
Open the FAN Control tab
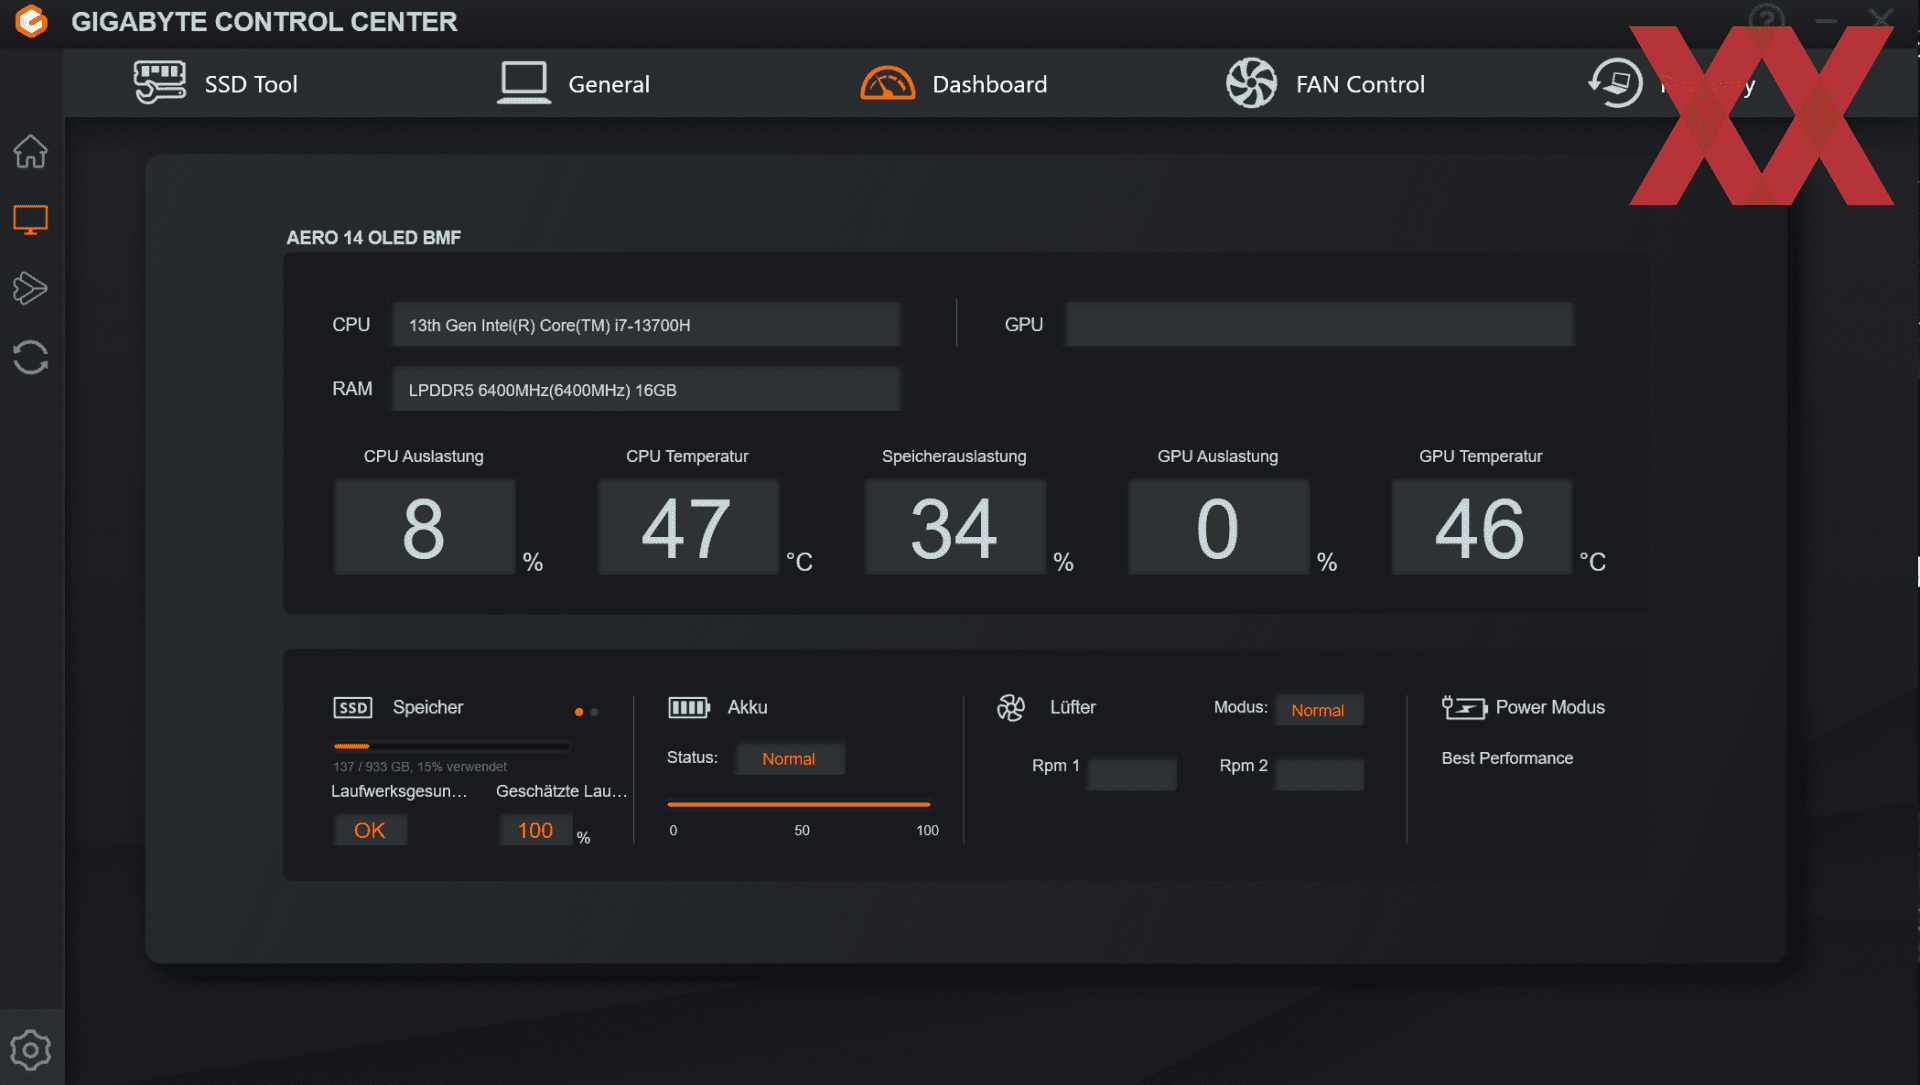[1326, 84]
